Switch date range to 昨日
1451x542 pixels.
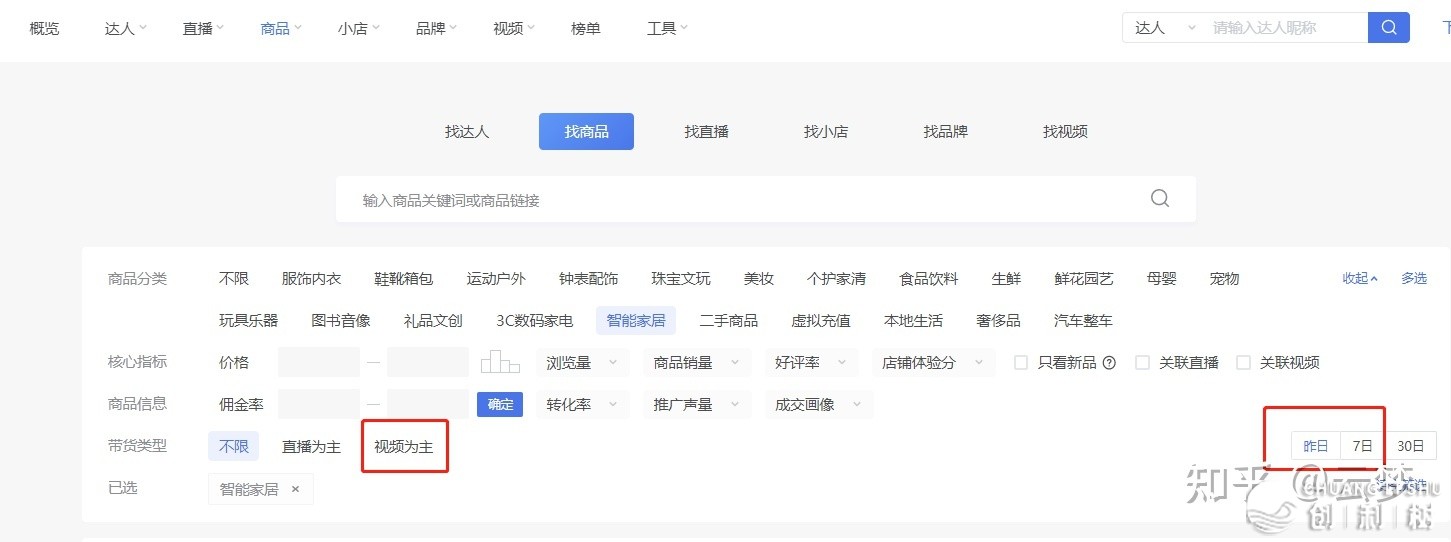coord(1316,446)
